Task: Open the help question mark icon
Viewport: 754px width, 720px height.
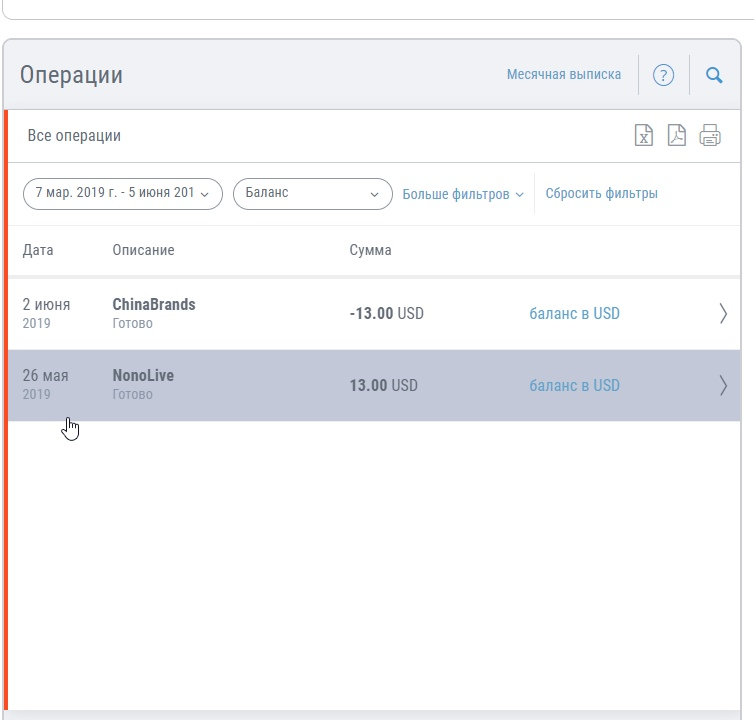Action: [663, 75]
